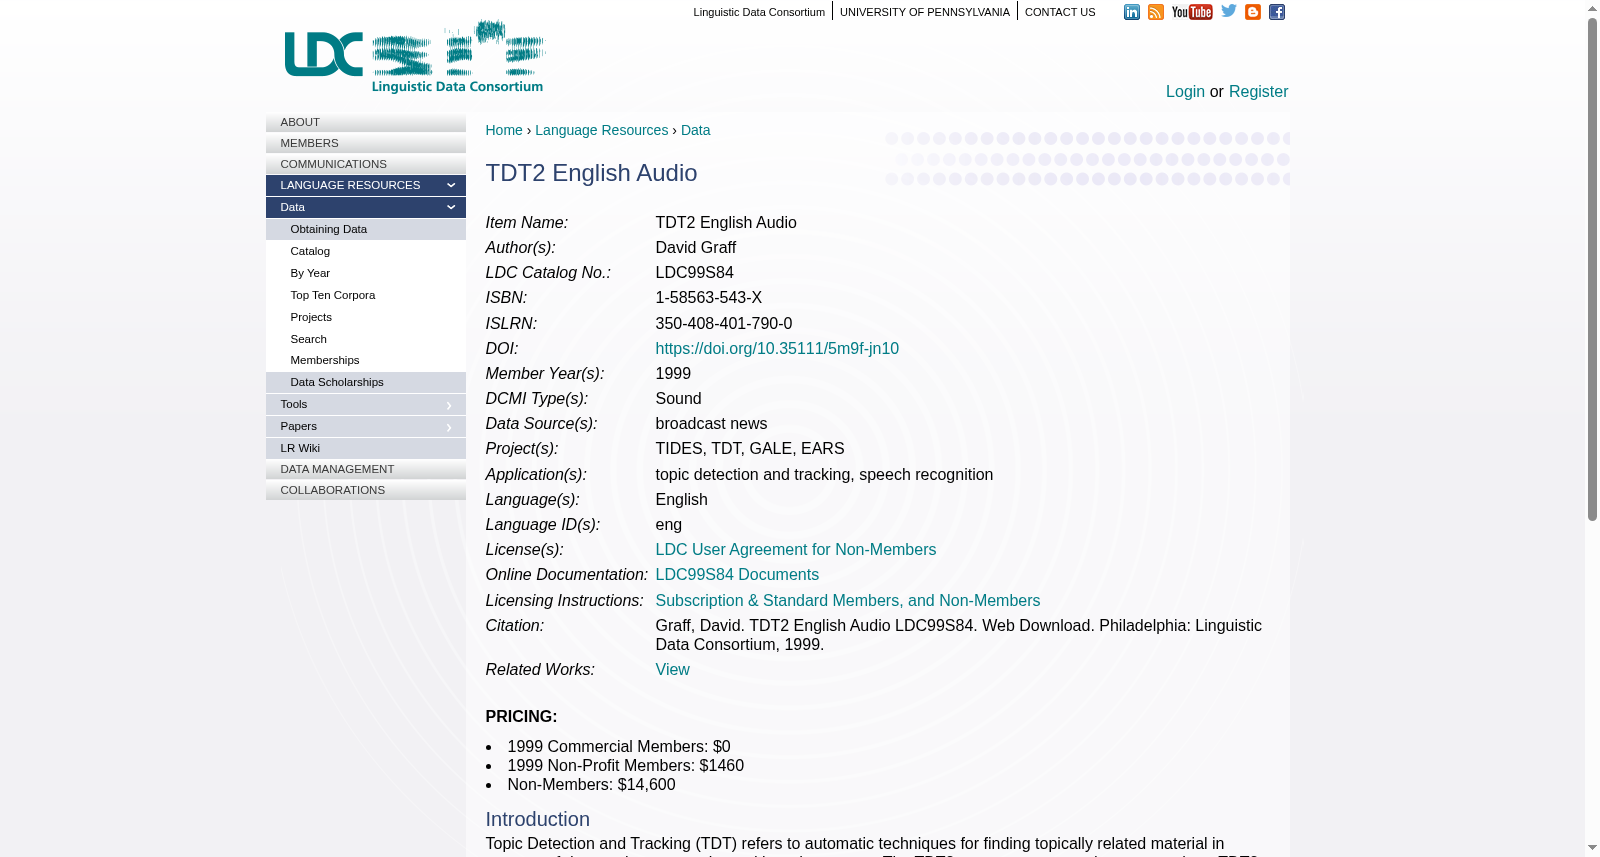Click the Register link
The image size is (1600, 857).
pos(1258,92)
